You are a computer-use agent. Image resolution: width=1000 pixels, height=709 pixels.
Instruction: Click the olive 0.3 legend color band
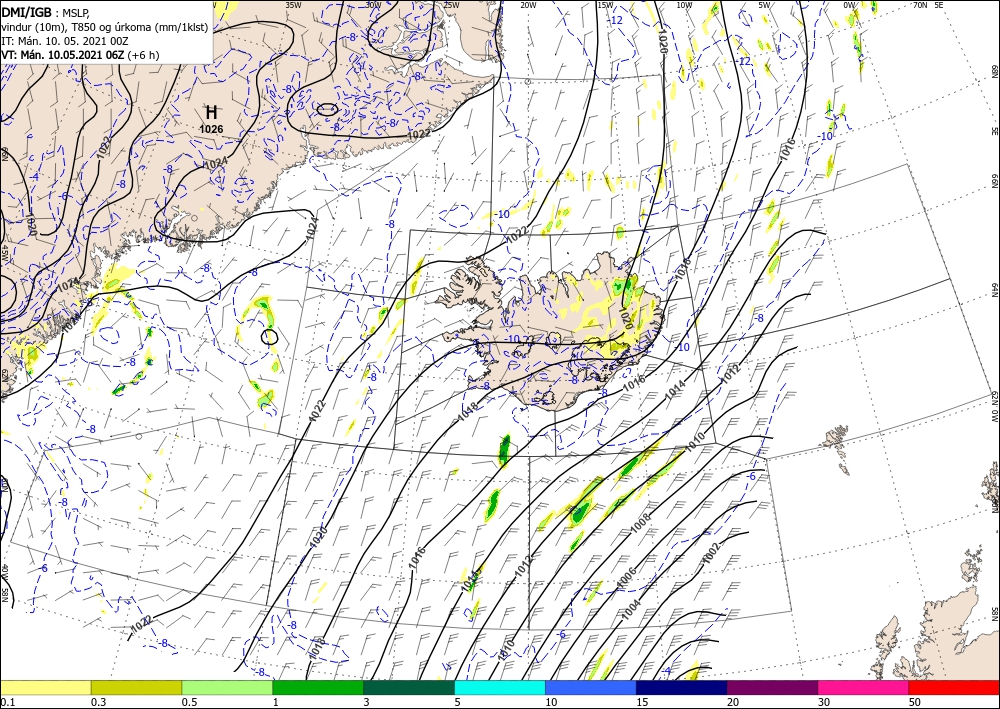point(136,687)
